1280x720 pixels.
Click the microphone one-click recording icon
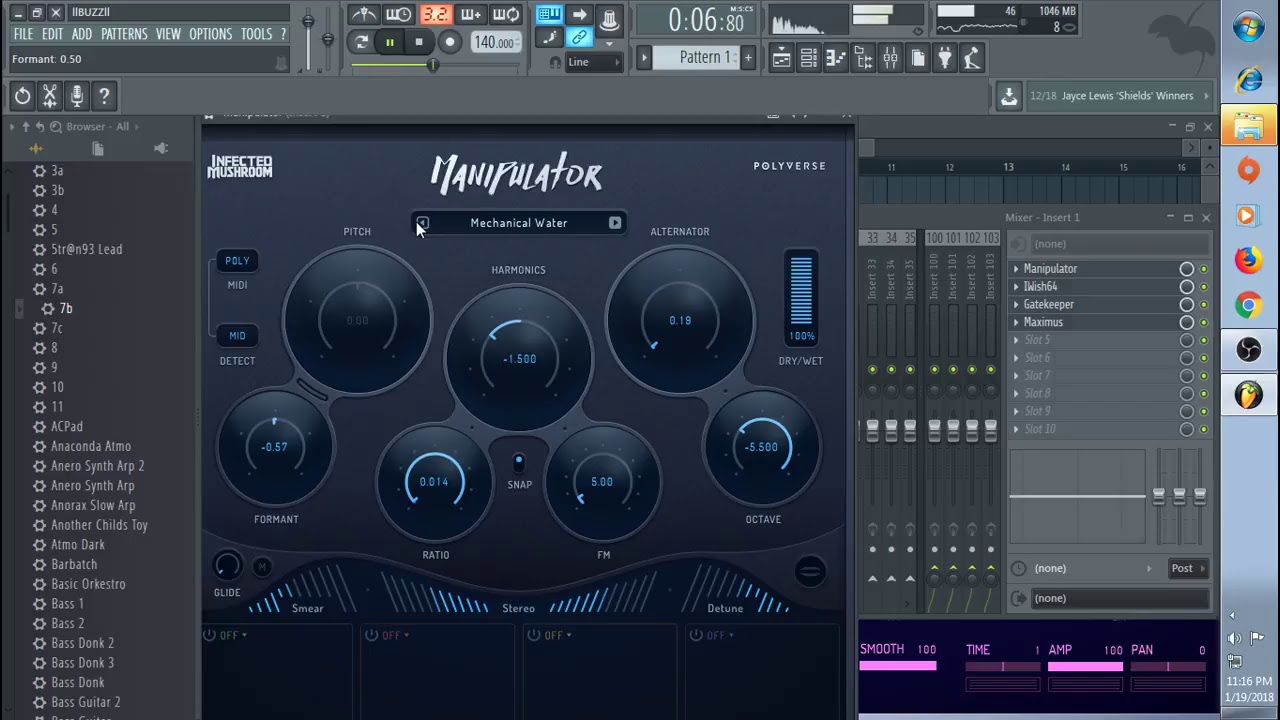(x=76, y=96)
